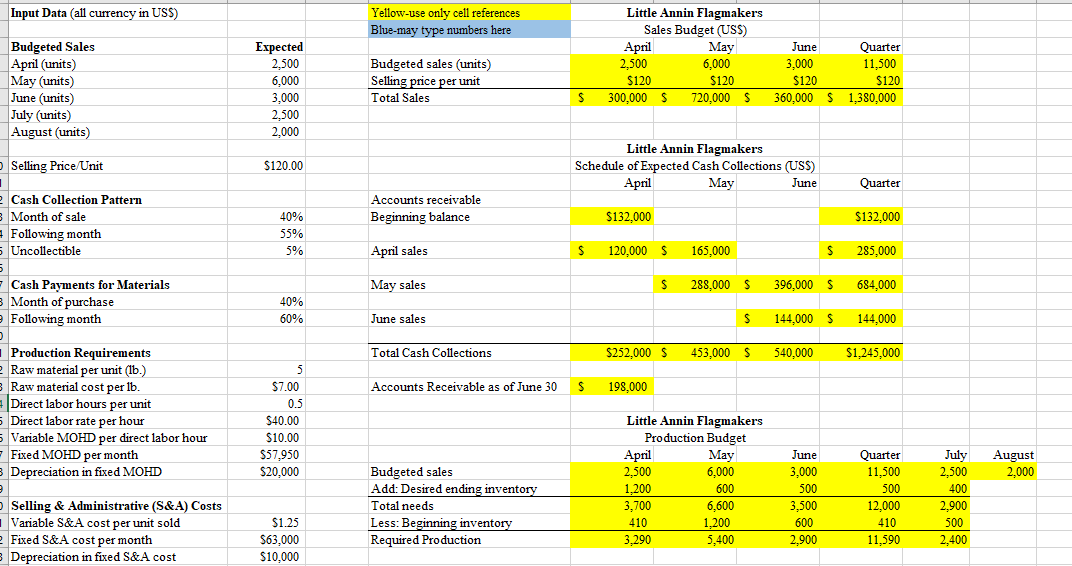Click the 11,590 quarter required production cell
Image resolution: width=1072 pixels, height=566 pixels.
pos(861,539)
